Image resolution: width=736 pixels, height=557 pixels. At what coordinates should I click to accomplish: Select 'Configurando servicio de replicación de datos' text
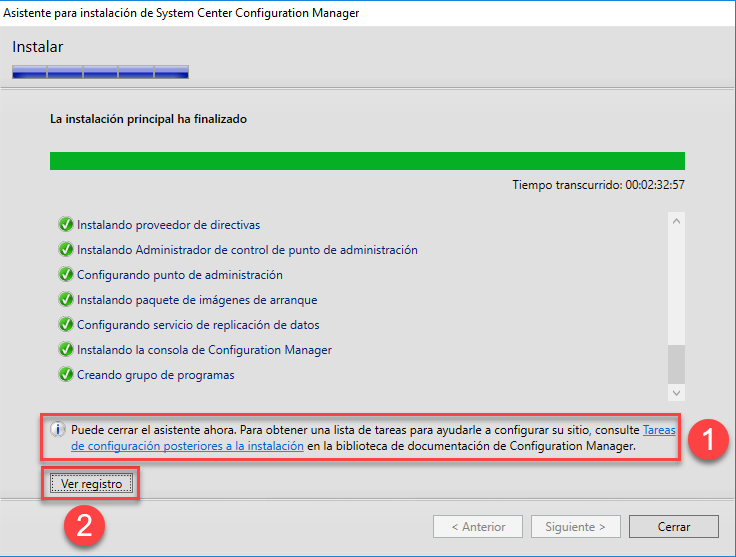point(198,325)
